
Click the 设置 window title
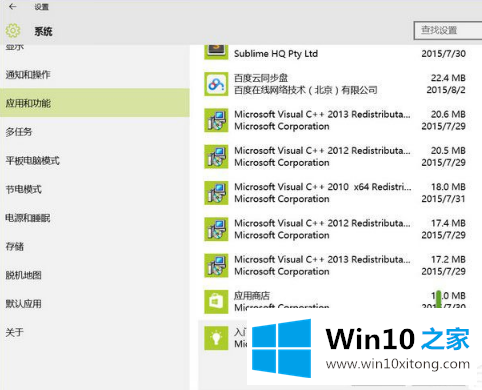click(42, 7)
